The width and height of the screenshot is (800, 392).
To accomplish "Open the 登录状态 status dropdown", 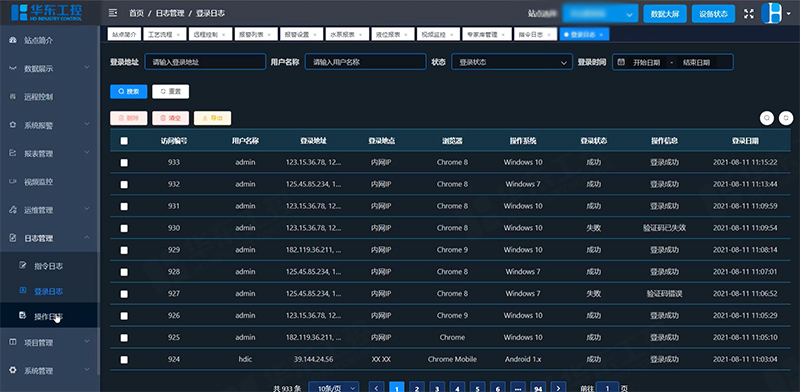I will coord(511,62).
